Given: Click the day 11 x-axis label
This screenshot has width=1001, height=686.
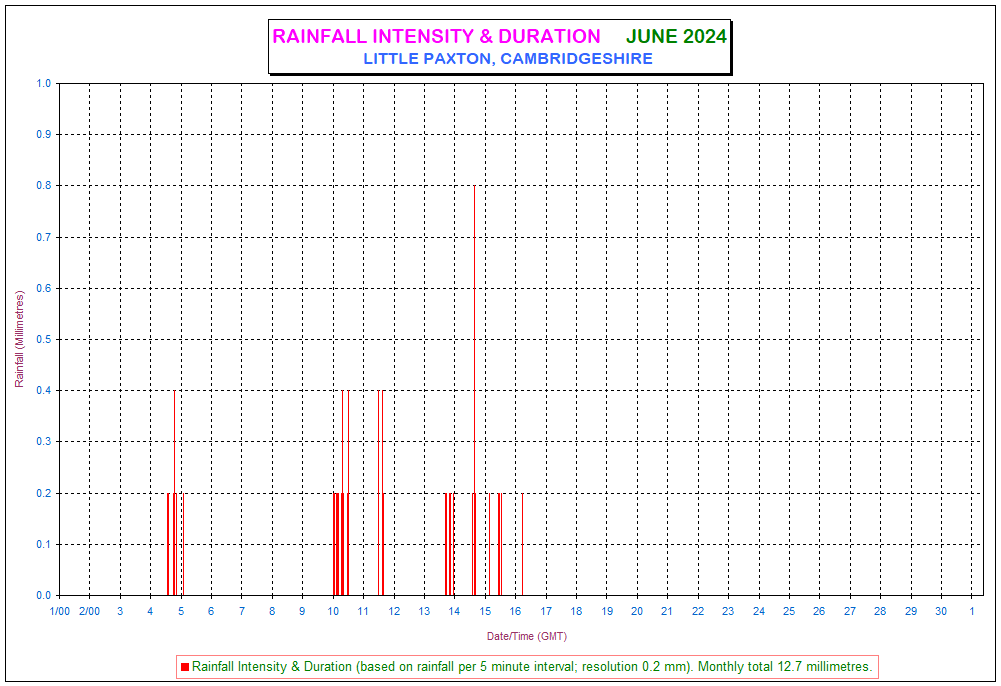Looking at the screenshot, I should pyautogui.click(x=363, y=611).
